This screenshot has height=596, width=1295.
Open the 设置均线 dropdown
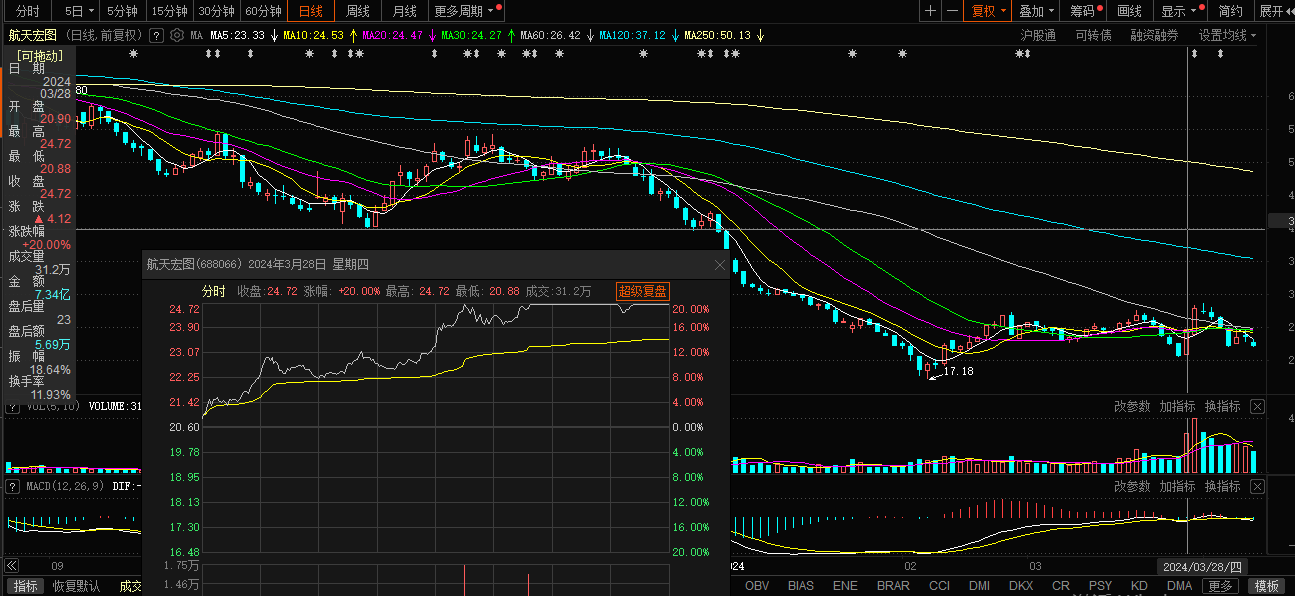[x=1227, y=35]
